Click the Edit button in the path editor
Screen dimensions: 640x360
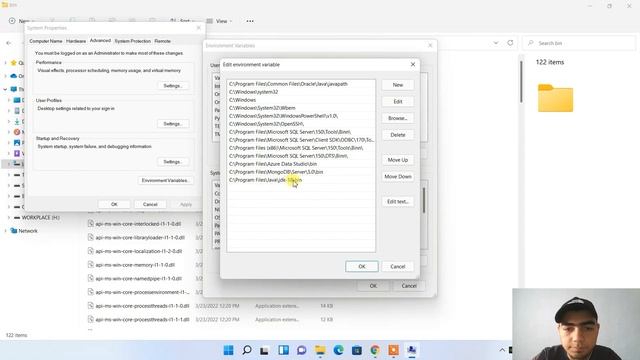coord(398,102)
